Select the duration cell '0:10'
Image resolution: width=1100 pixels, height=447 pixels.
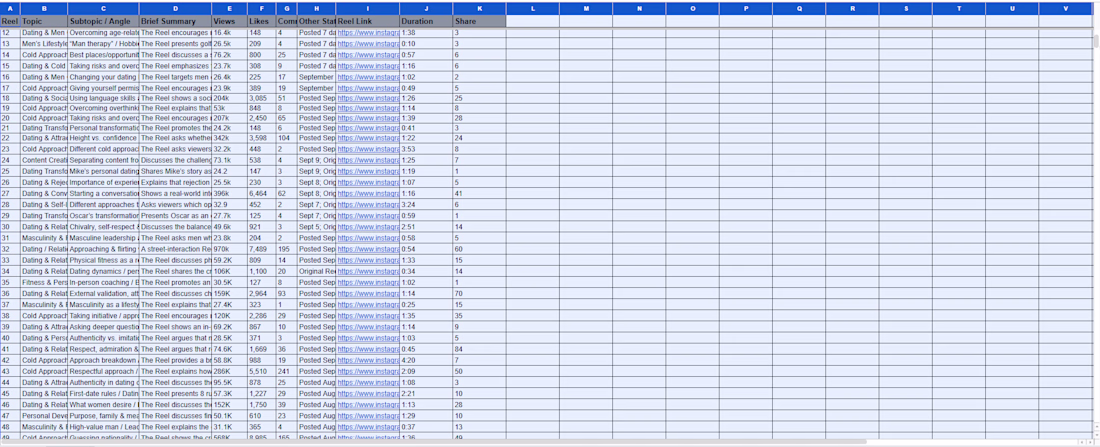pyautogui.click(x=427, y=44)
